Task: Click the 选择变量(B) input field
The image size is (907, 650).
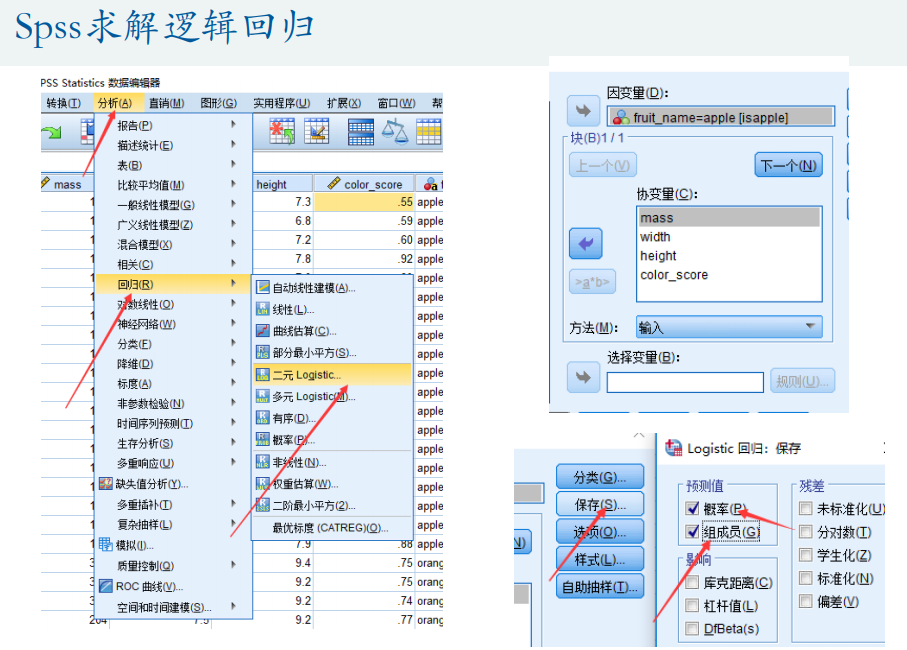Action: click(x=685, y=382)
